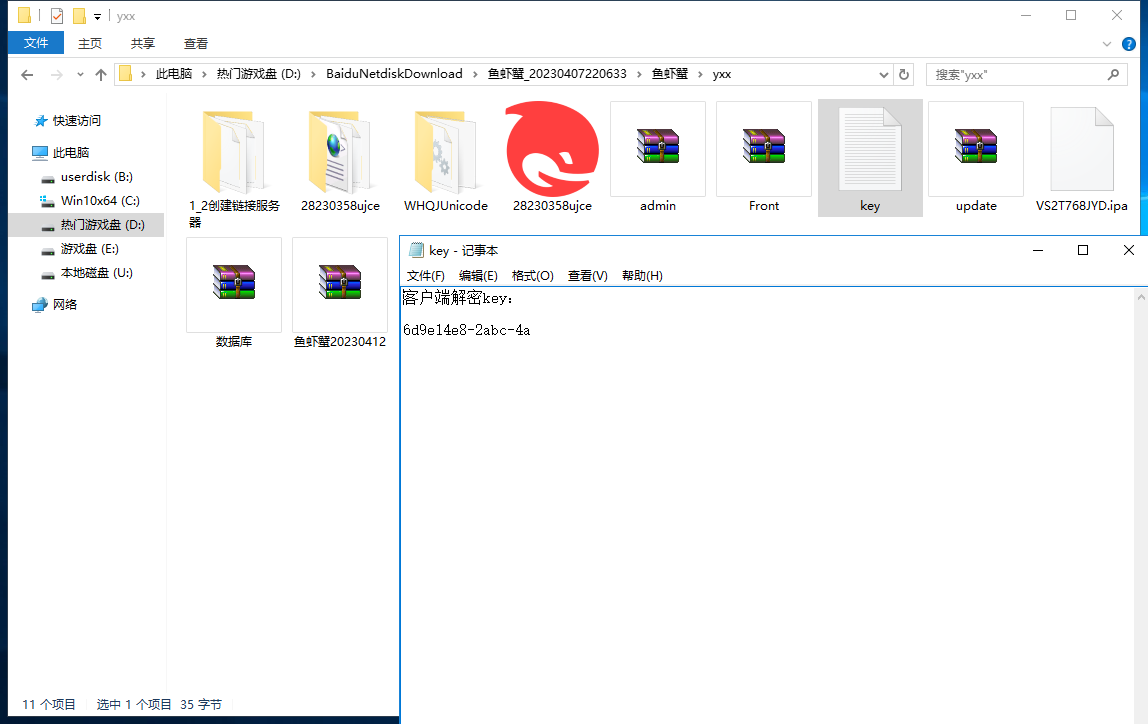
Task: Open the 查看 ribbon tab in Explorer
Action: [x=196, y=43]
